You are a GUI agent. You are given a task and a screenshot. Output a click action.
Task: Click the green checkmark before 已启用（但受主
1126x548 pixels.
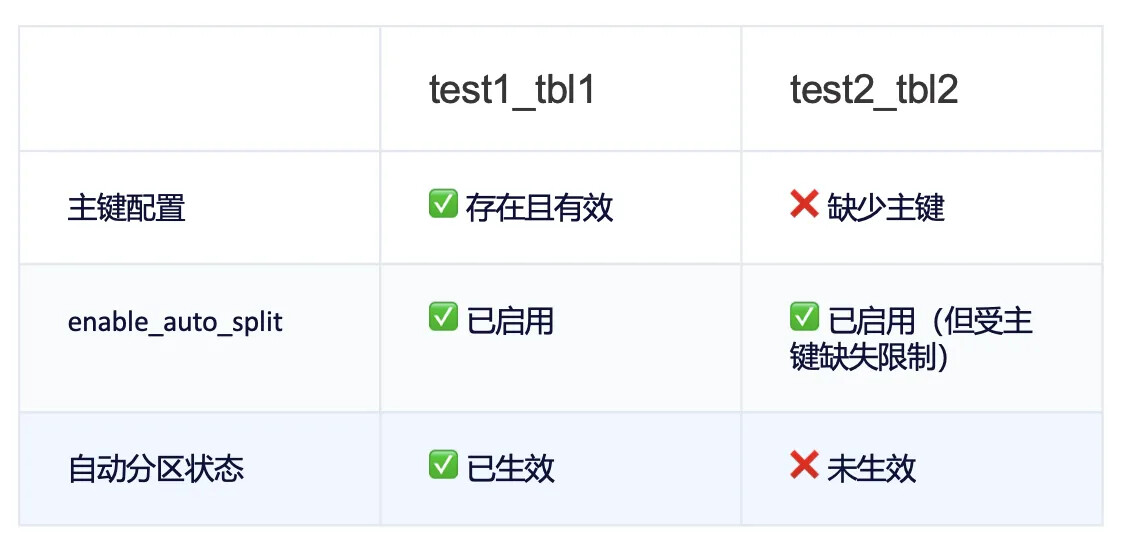point(804,319)
